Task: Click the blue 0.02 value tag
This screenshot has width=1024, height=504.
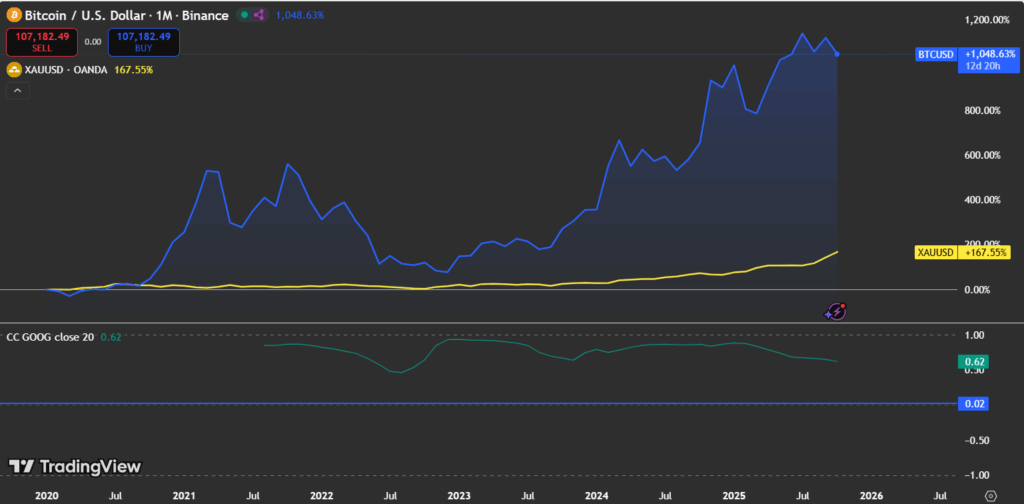Action: pos(975,404)
